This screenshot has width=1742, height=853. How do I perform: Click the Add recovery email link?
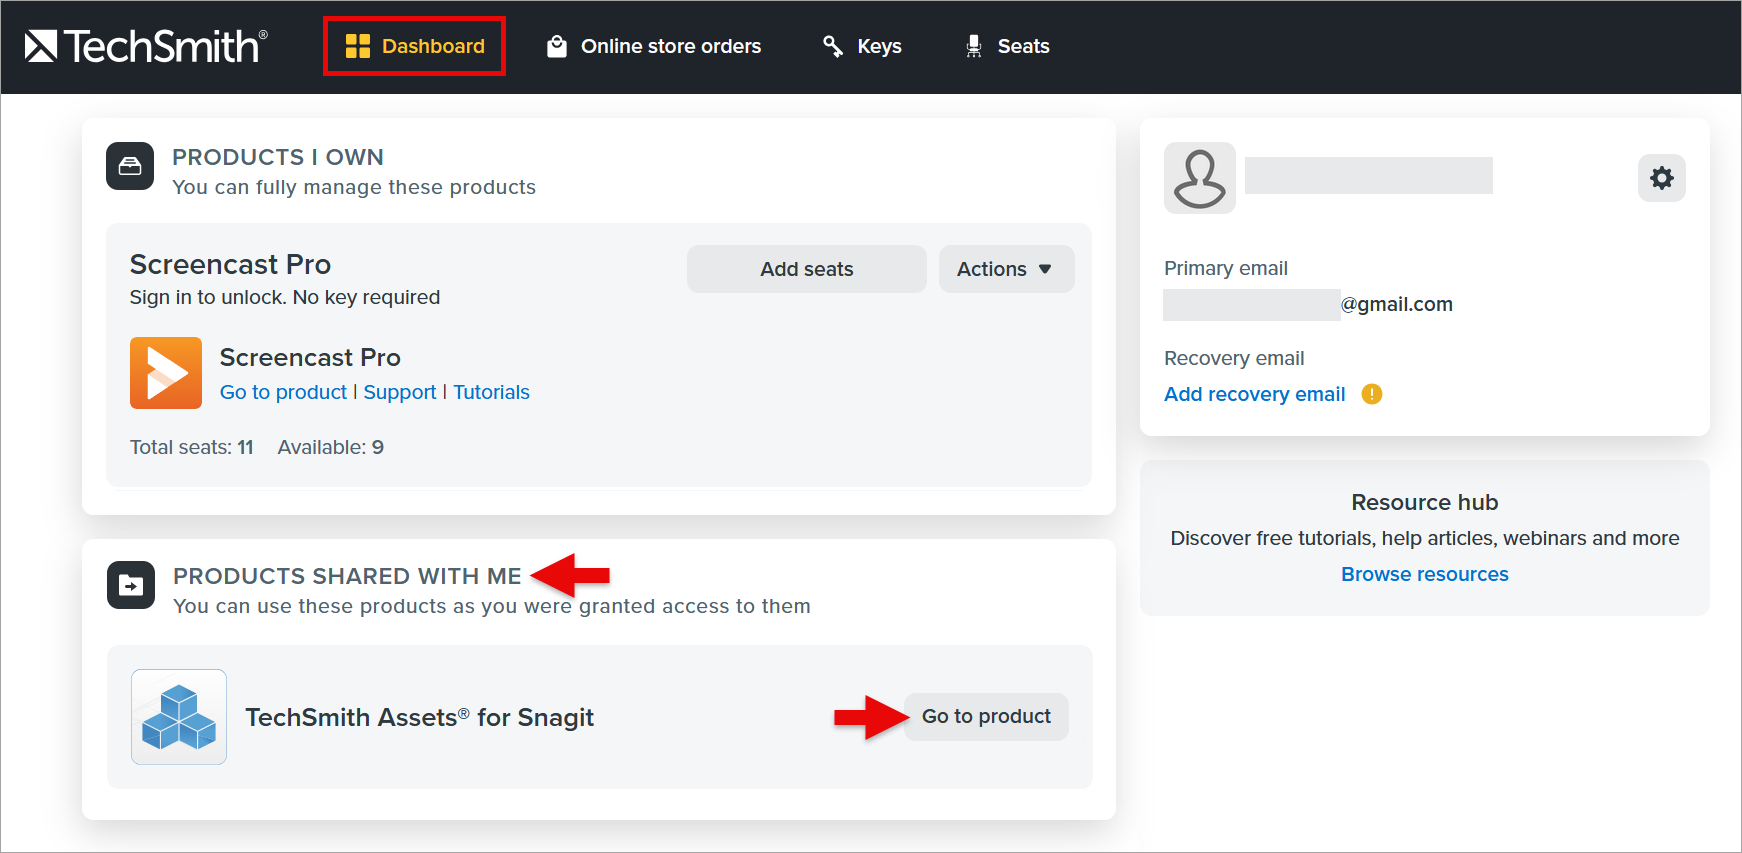[x=1255, y=394]
